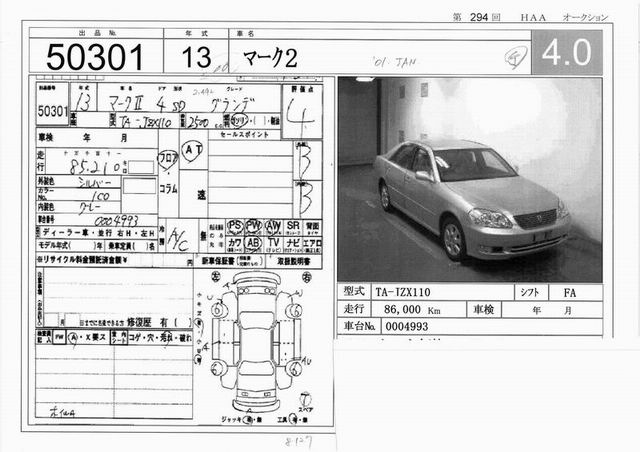Select the handwritten '01 JAN note
This screenshot has height=452, width=640.
pos(394,62)
